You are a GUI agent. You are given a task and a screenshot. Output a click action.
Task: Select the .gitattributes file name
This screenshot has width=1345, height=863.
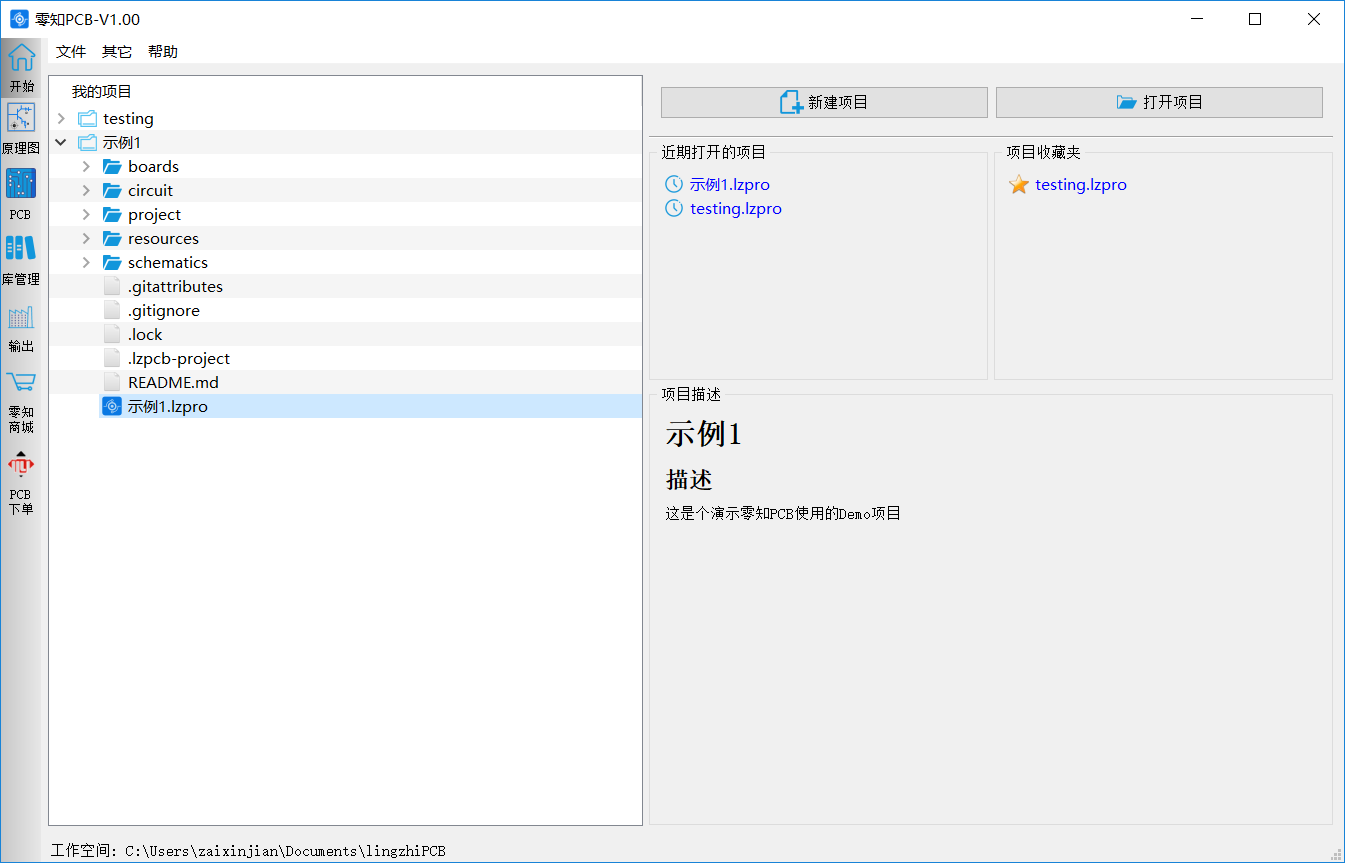(x=175, y=286)
